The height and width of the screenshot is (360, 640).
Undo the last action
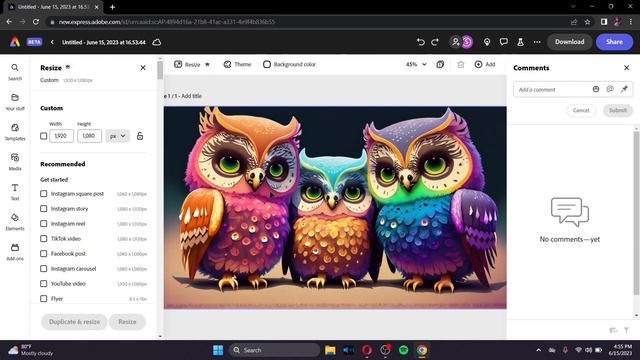click(x=420, y=42)
